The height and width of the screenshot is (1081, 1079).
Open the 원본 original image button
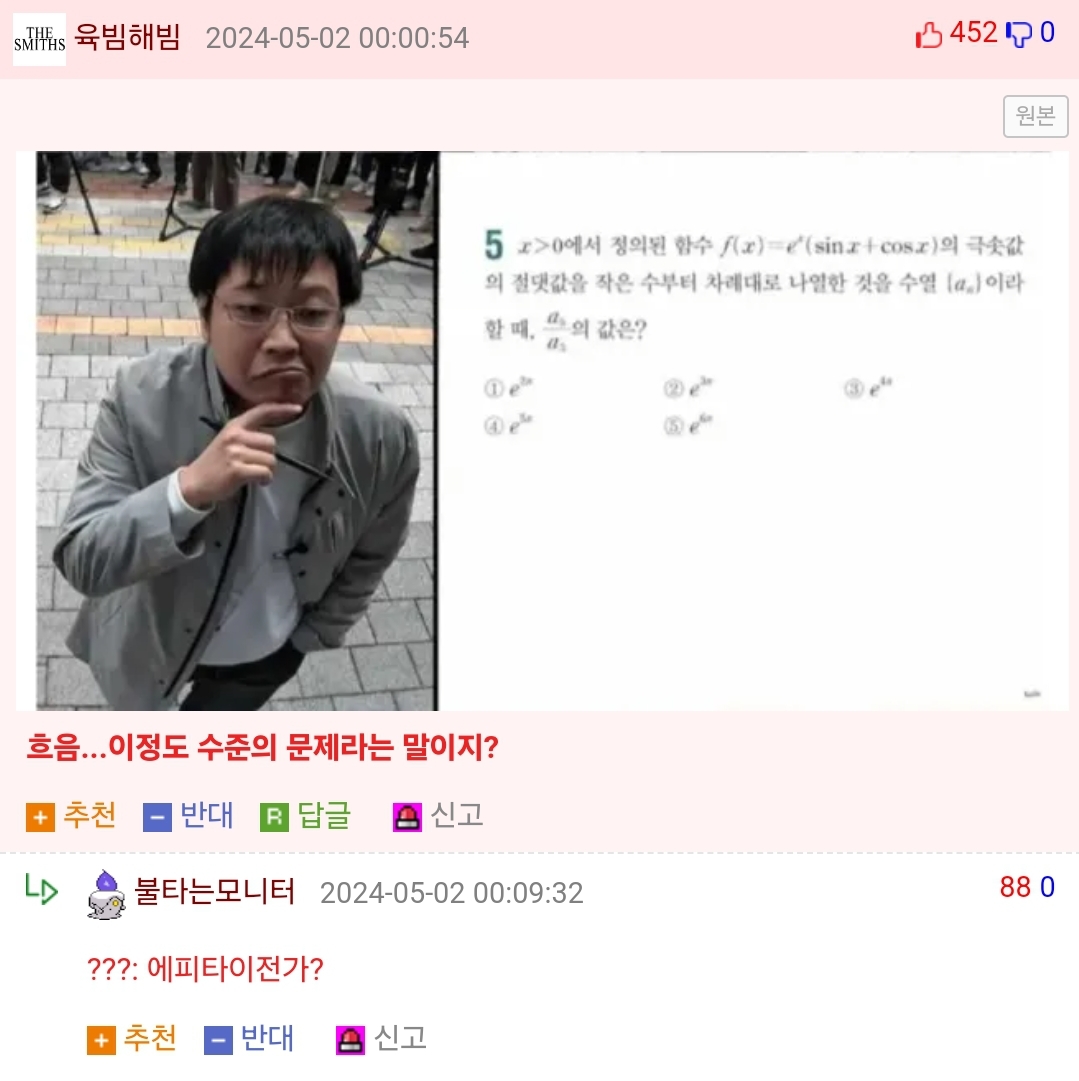click(1036, 116)
